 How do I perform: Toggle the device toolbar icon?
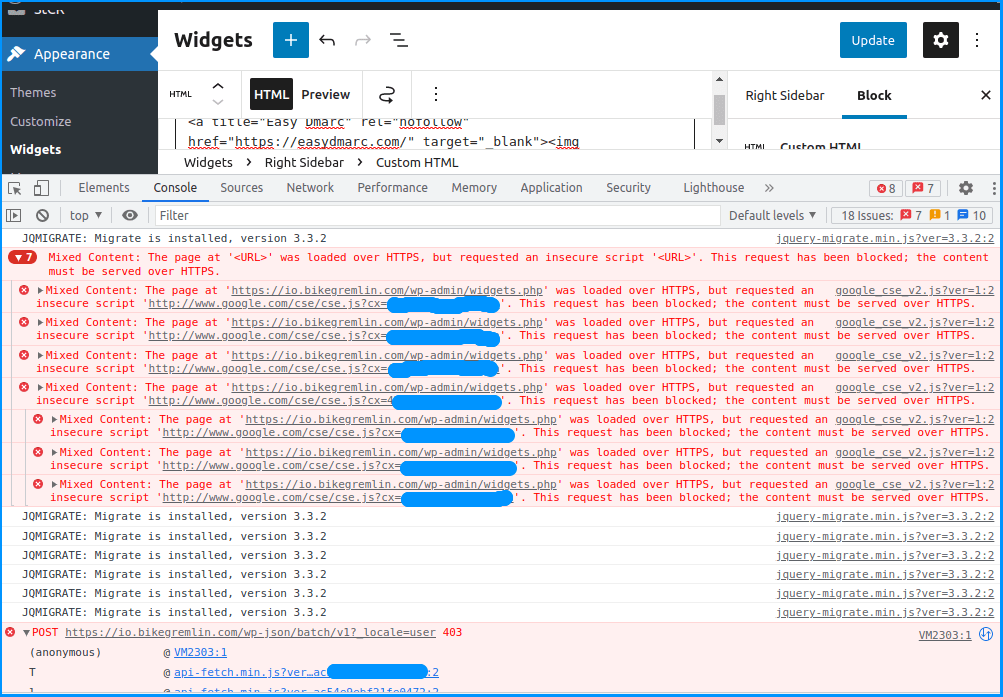(x=41, y=188)
